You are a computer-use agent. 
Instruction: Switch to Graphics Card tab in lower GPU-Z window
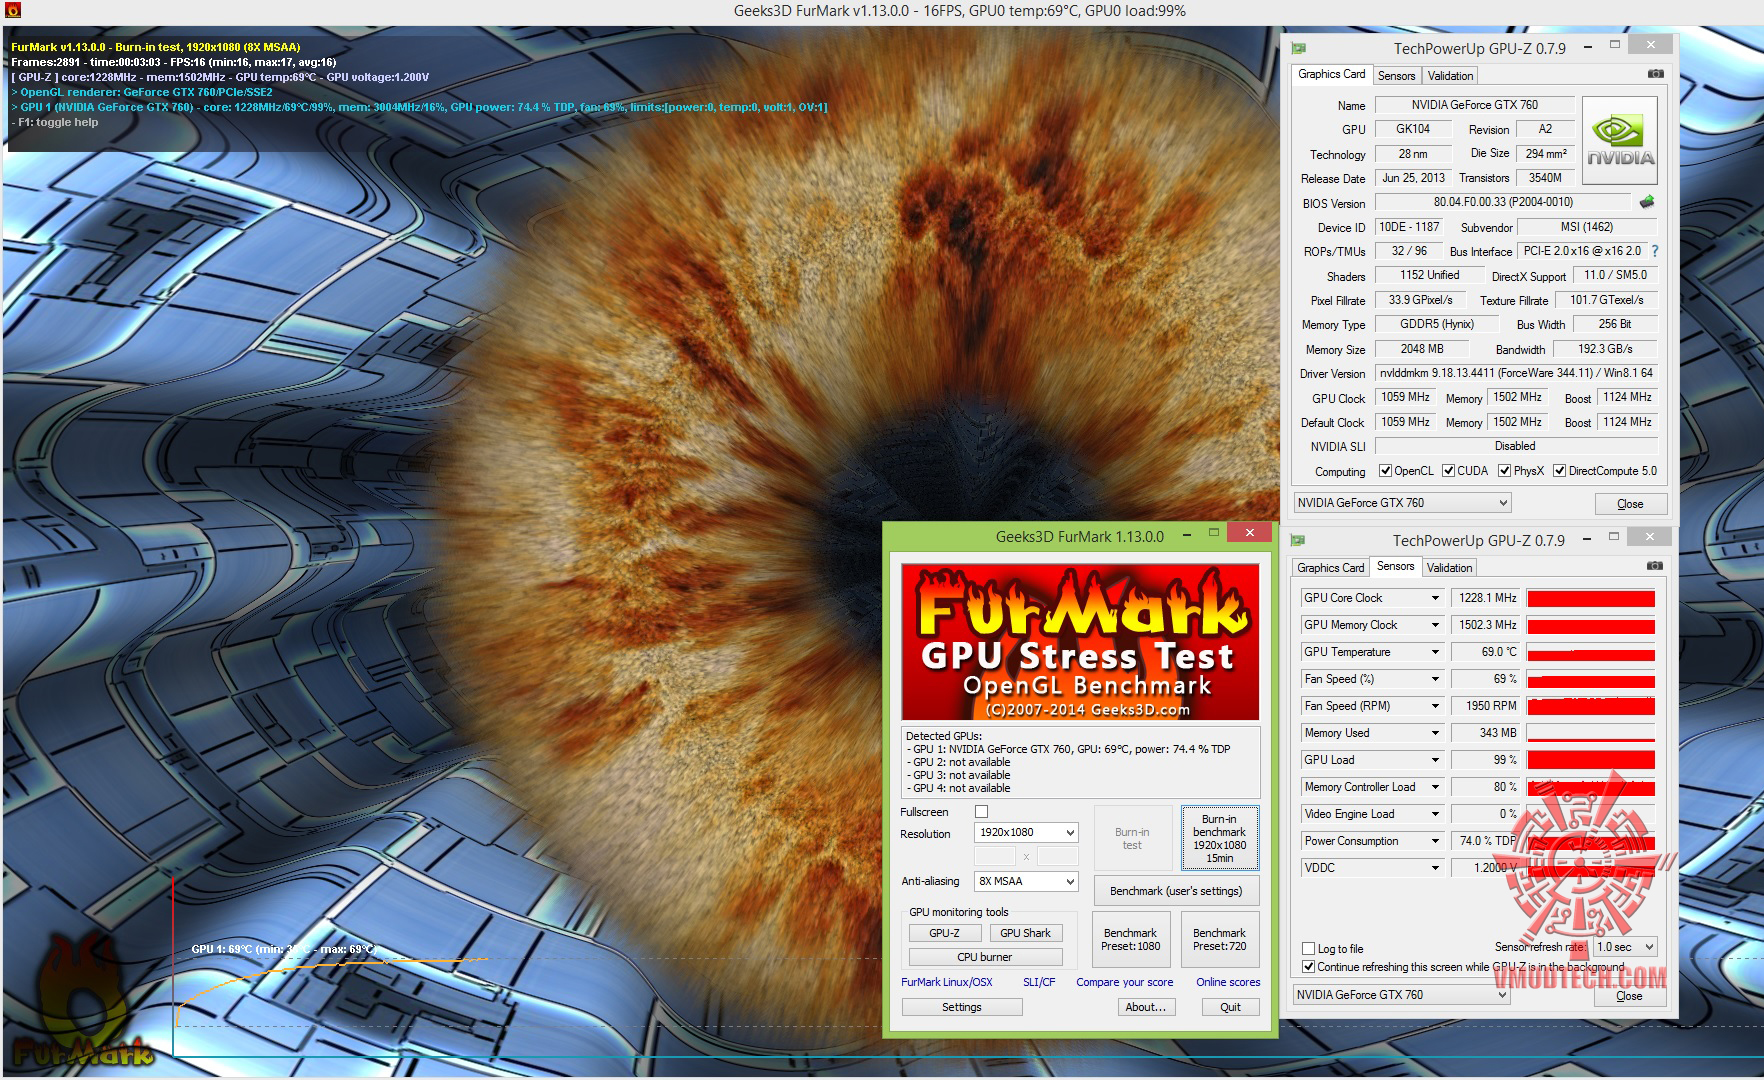coord(1330,568)
